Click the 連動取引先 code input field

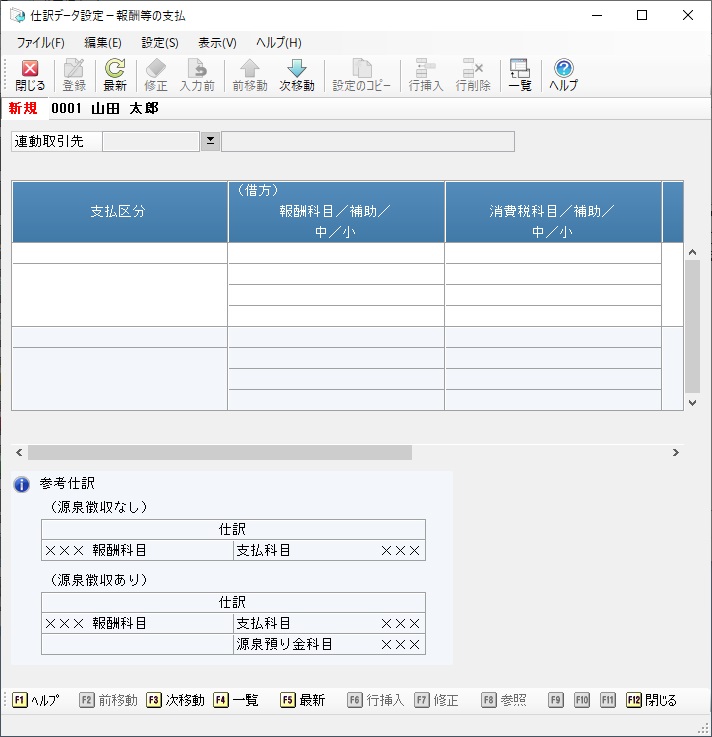151,141
